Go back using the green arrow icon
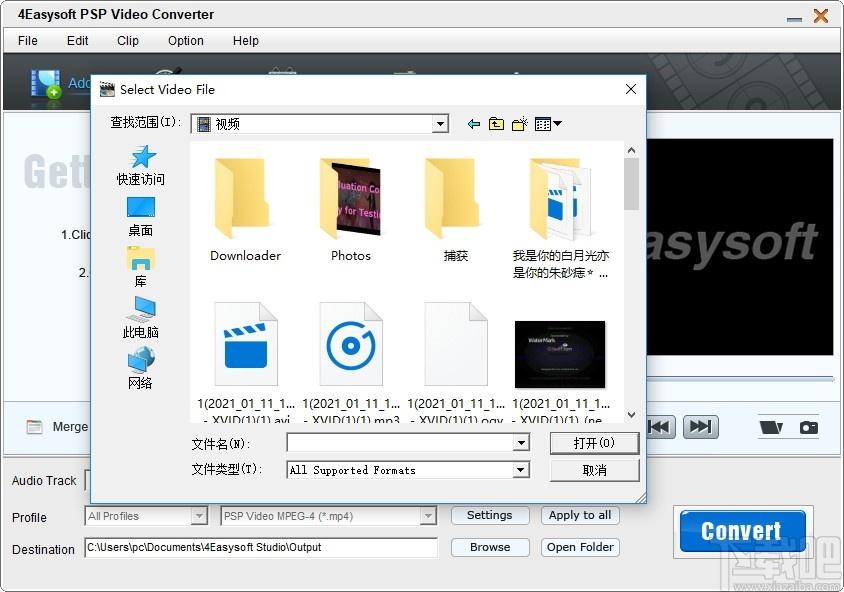The image size is (844, 592). tap(474, 124)
